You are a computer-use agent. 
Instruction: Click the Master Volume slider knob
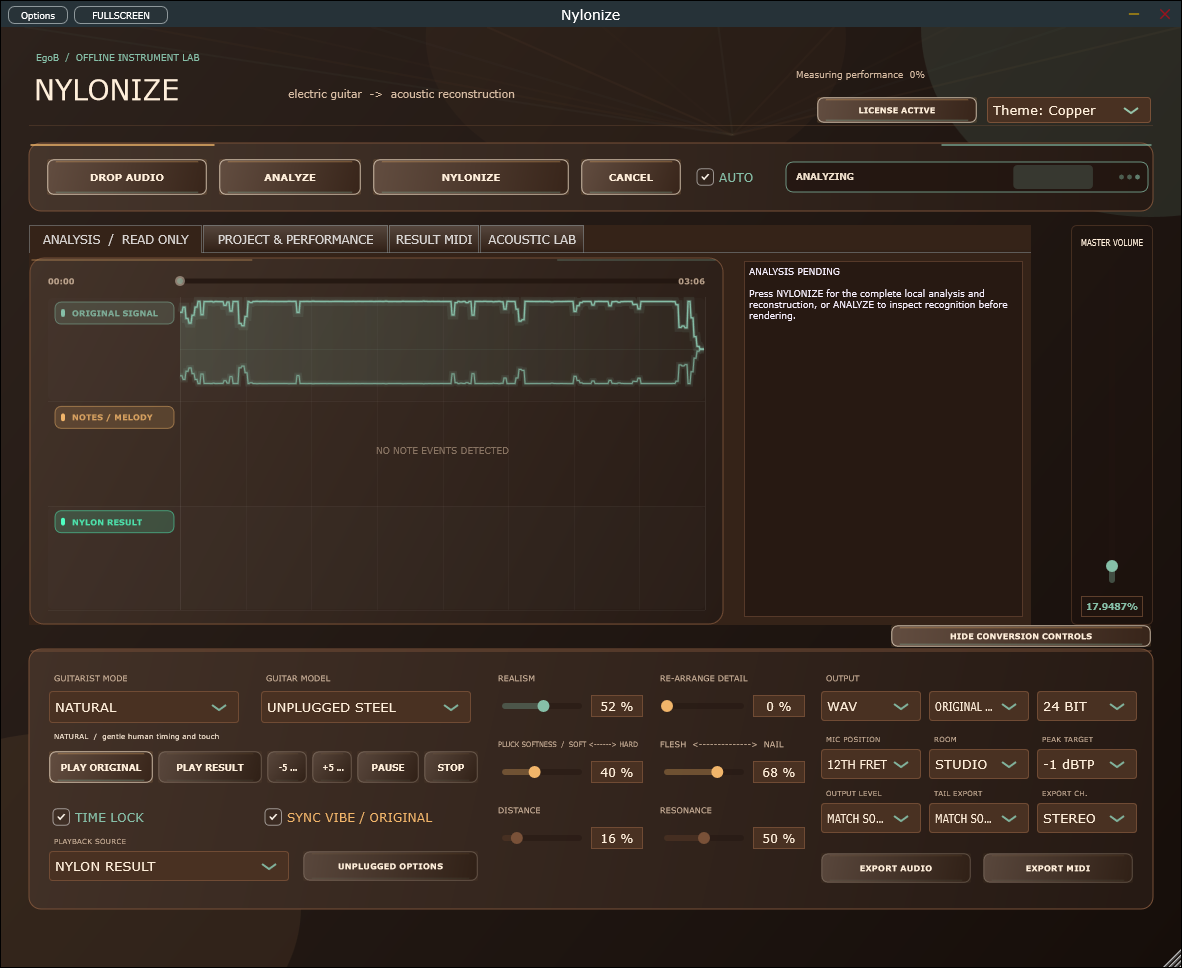1111,566
